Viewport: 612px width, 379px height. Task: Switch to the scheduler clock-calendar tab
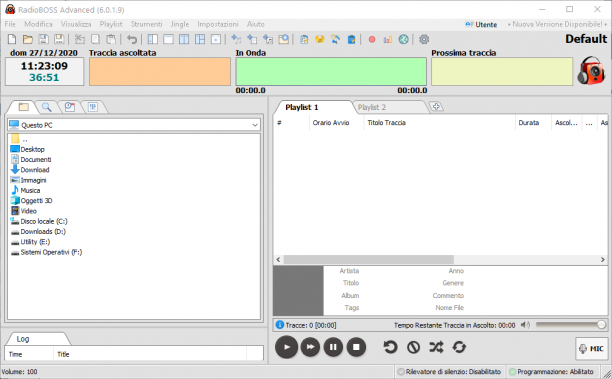(x=70, y=107)
